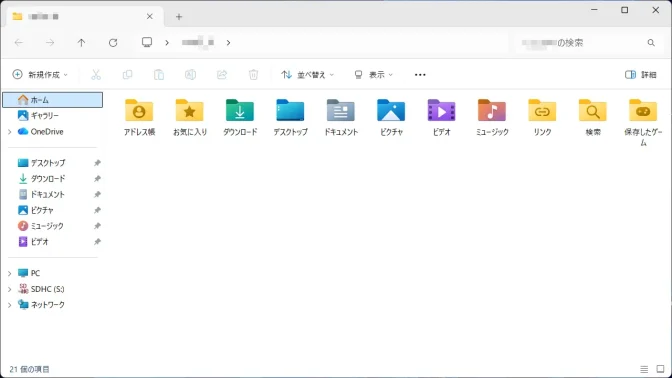Switch to details list view icon

point(644,369)
